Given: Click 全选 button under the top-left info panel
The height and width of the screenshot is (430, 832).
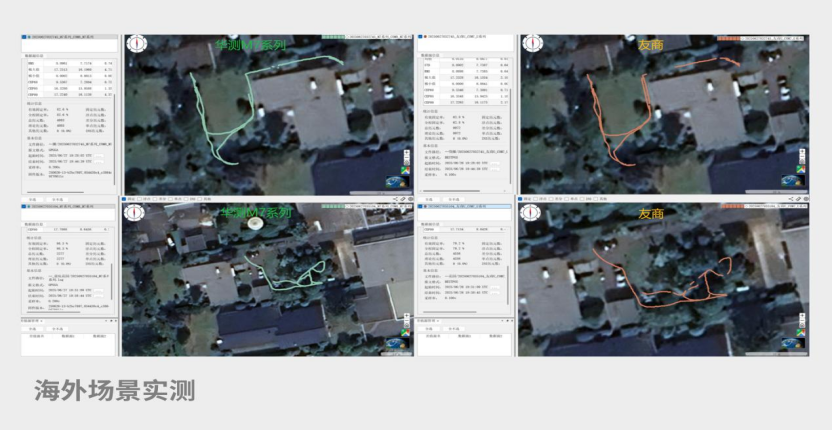Looking at the screenshot, I should click(x=32, y=200).
